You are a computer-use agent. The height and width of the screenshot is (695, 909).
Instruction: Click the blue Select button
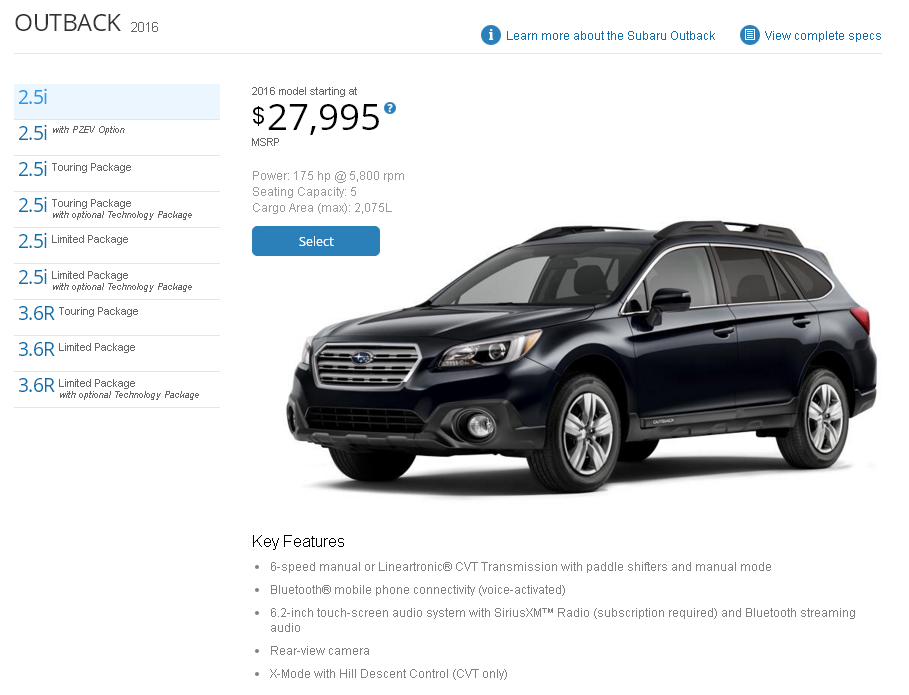tap(316, 241)
